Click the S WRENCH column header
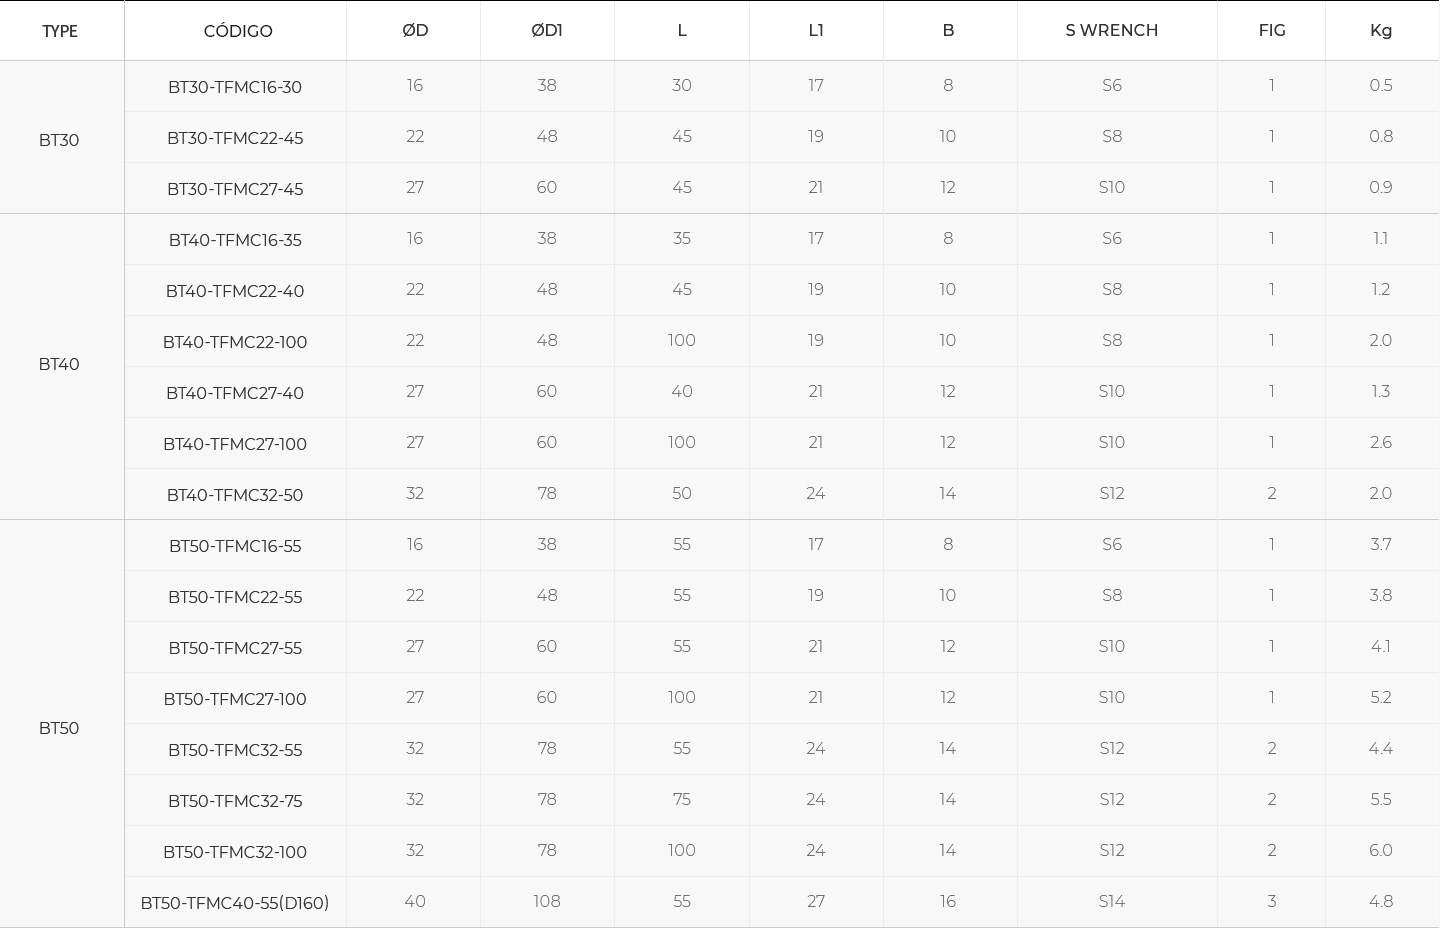1440x928 pixels. pyautogui.click(x=1111, y=30)
